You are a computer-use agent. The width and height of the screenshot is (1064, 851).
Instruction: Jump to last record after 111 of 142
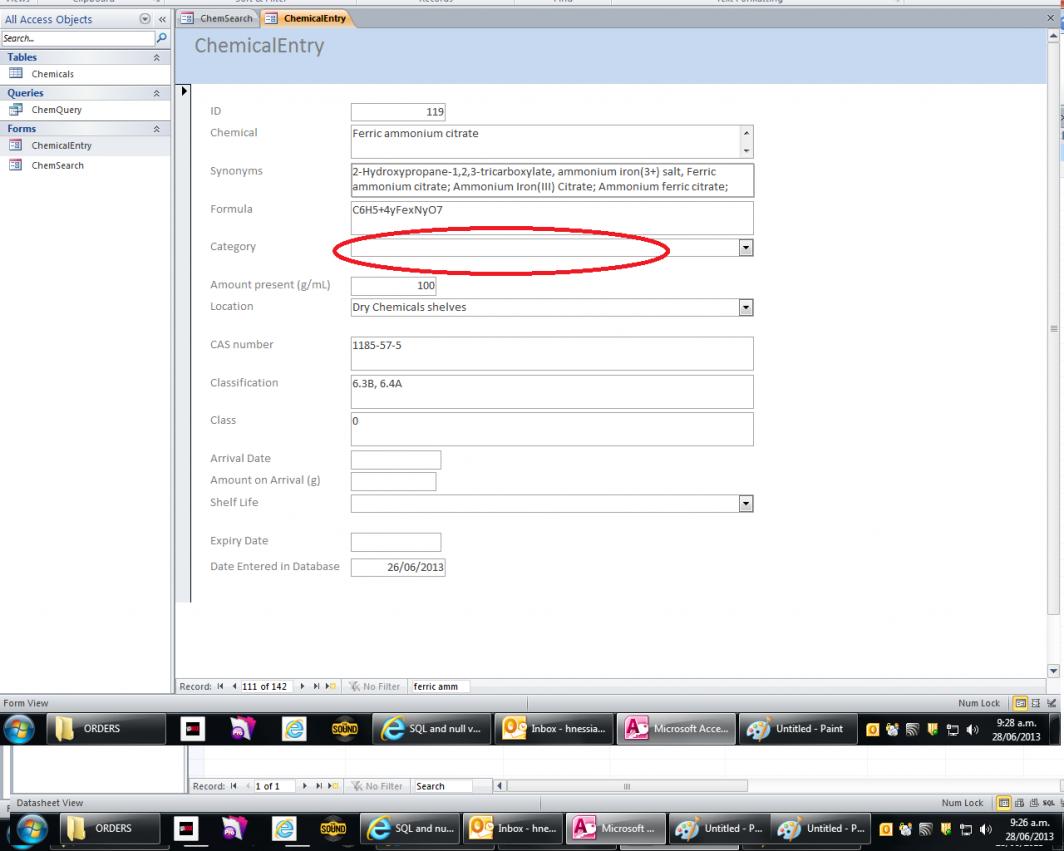(x=316, y=686)
